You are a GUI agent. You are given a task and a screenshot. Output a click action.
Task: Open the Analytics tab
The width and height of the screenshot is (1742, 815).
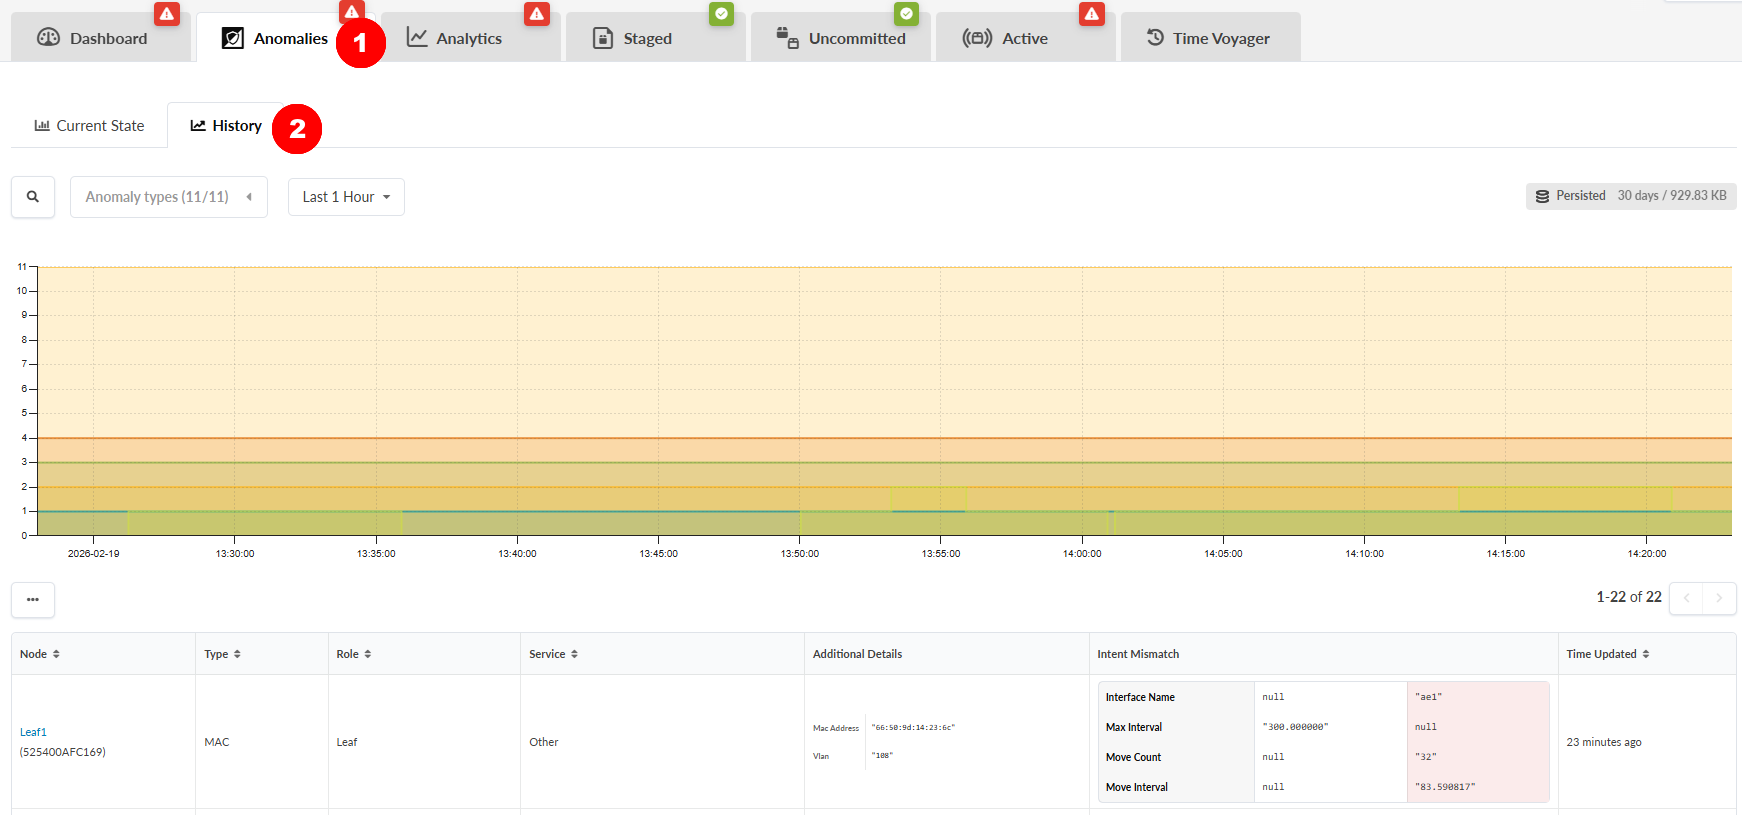click(470, 38)
